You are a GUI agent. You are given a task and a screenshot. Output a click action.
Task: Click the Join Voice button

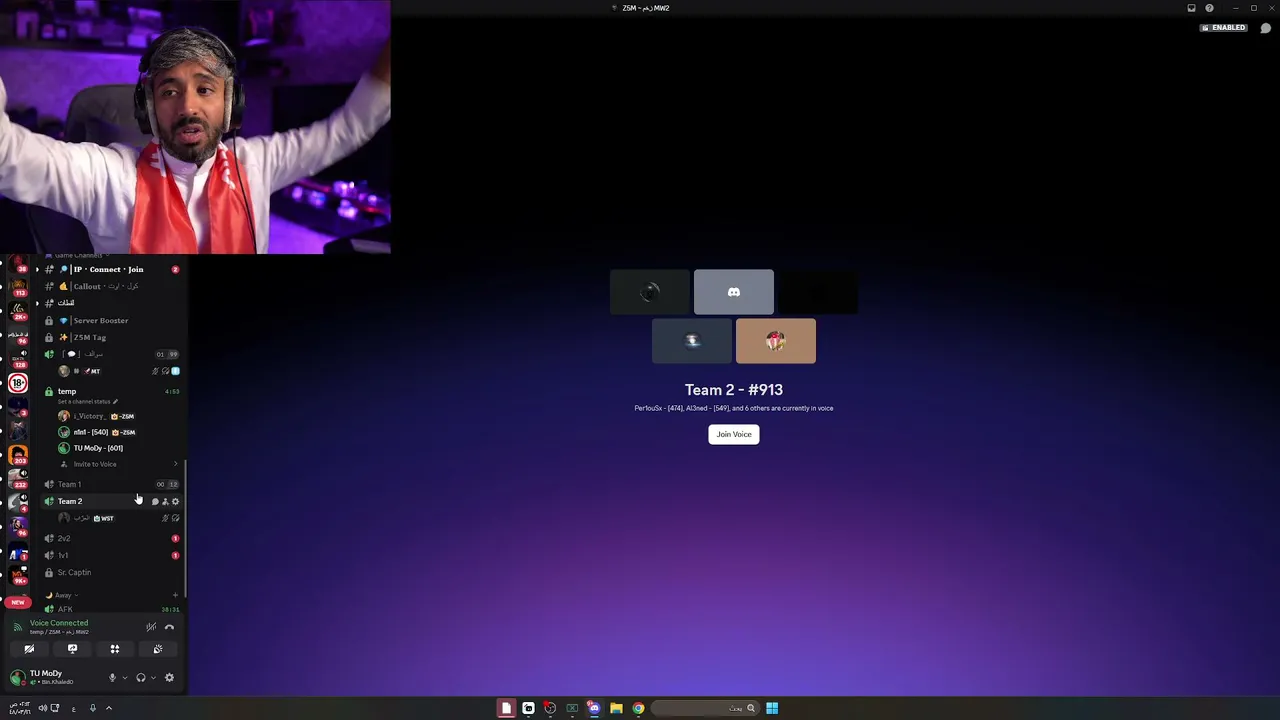click(x=734, y=434)
